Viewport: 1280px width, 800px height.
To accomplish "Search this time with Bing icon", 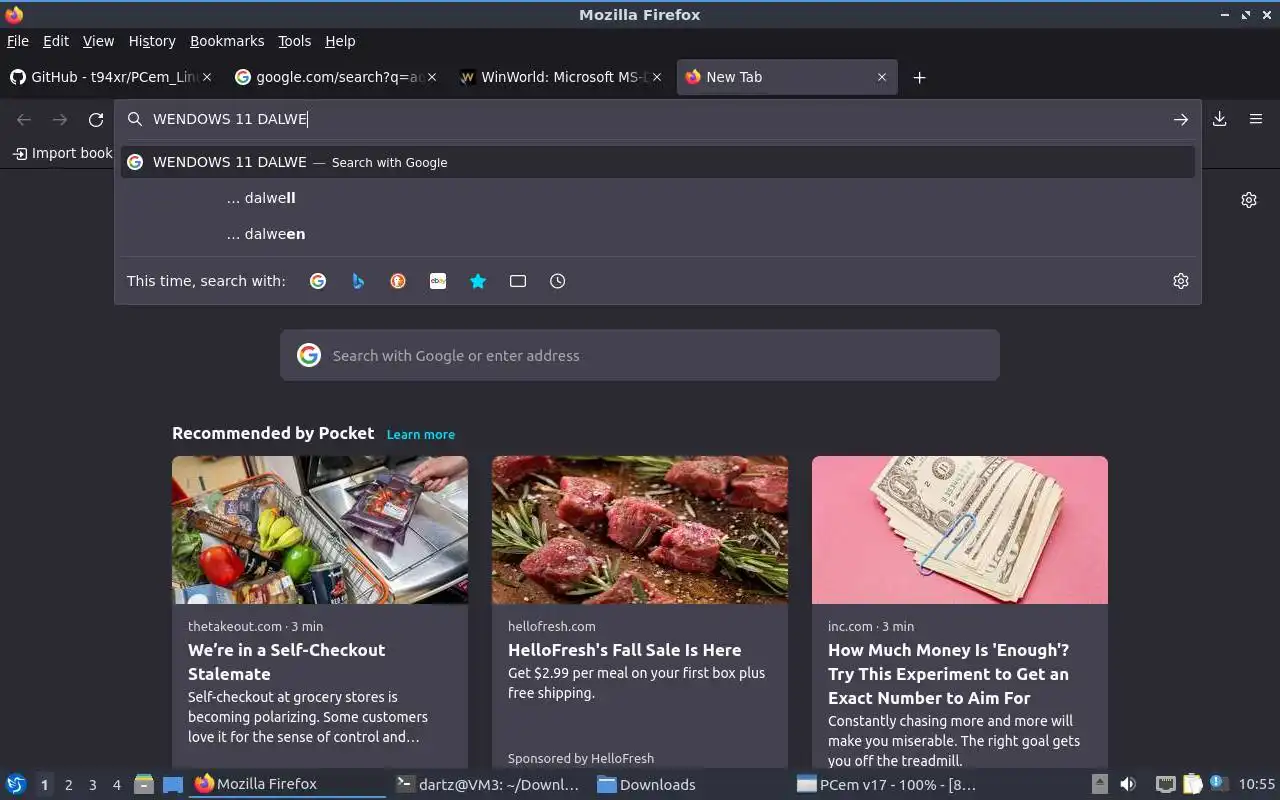I will click(358, 281).
